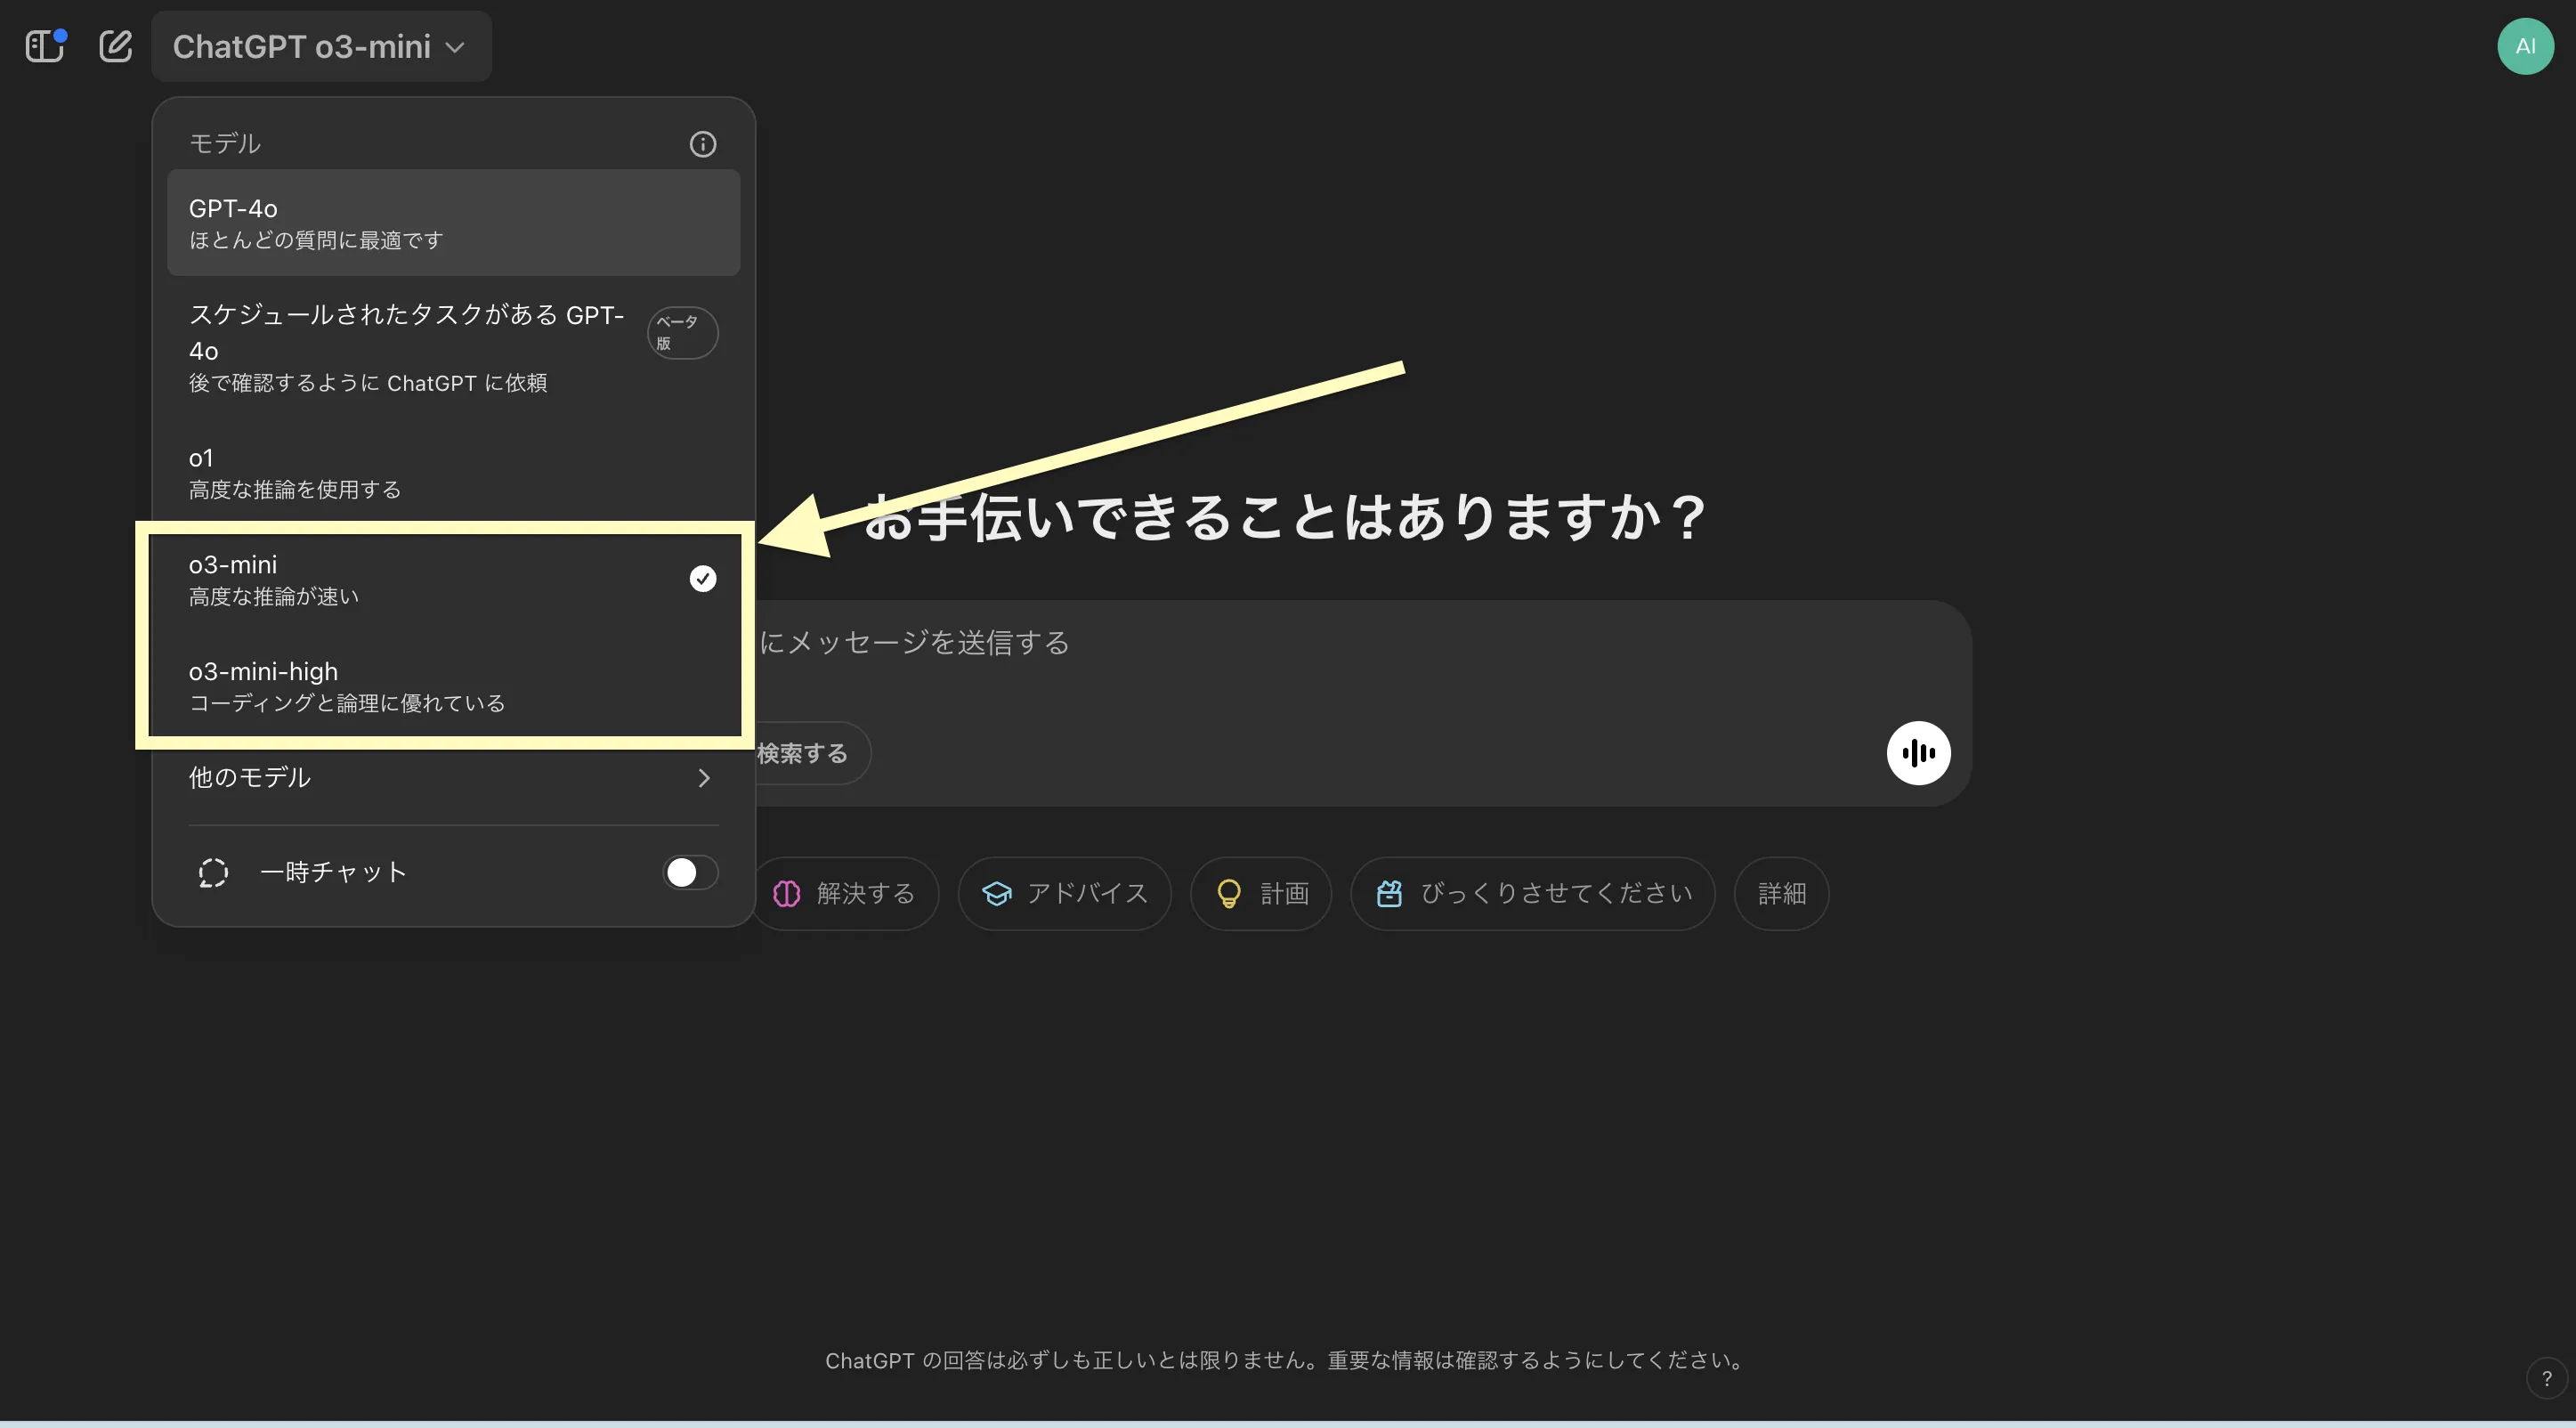Click the 計画 suggestion chip
The height and width of the screenshot is (1428, 2576).
tap(1260, 893)
